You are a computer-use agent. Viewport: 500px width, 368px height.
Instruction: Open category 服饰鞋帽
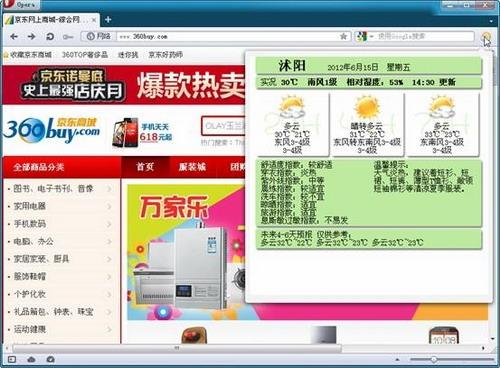point(29,277)
